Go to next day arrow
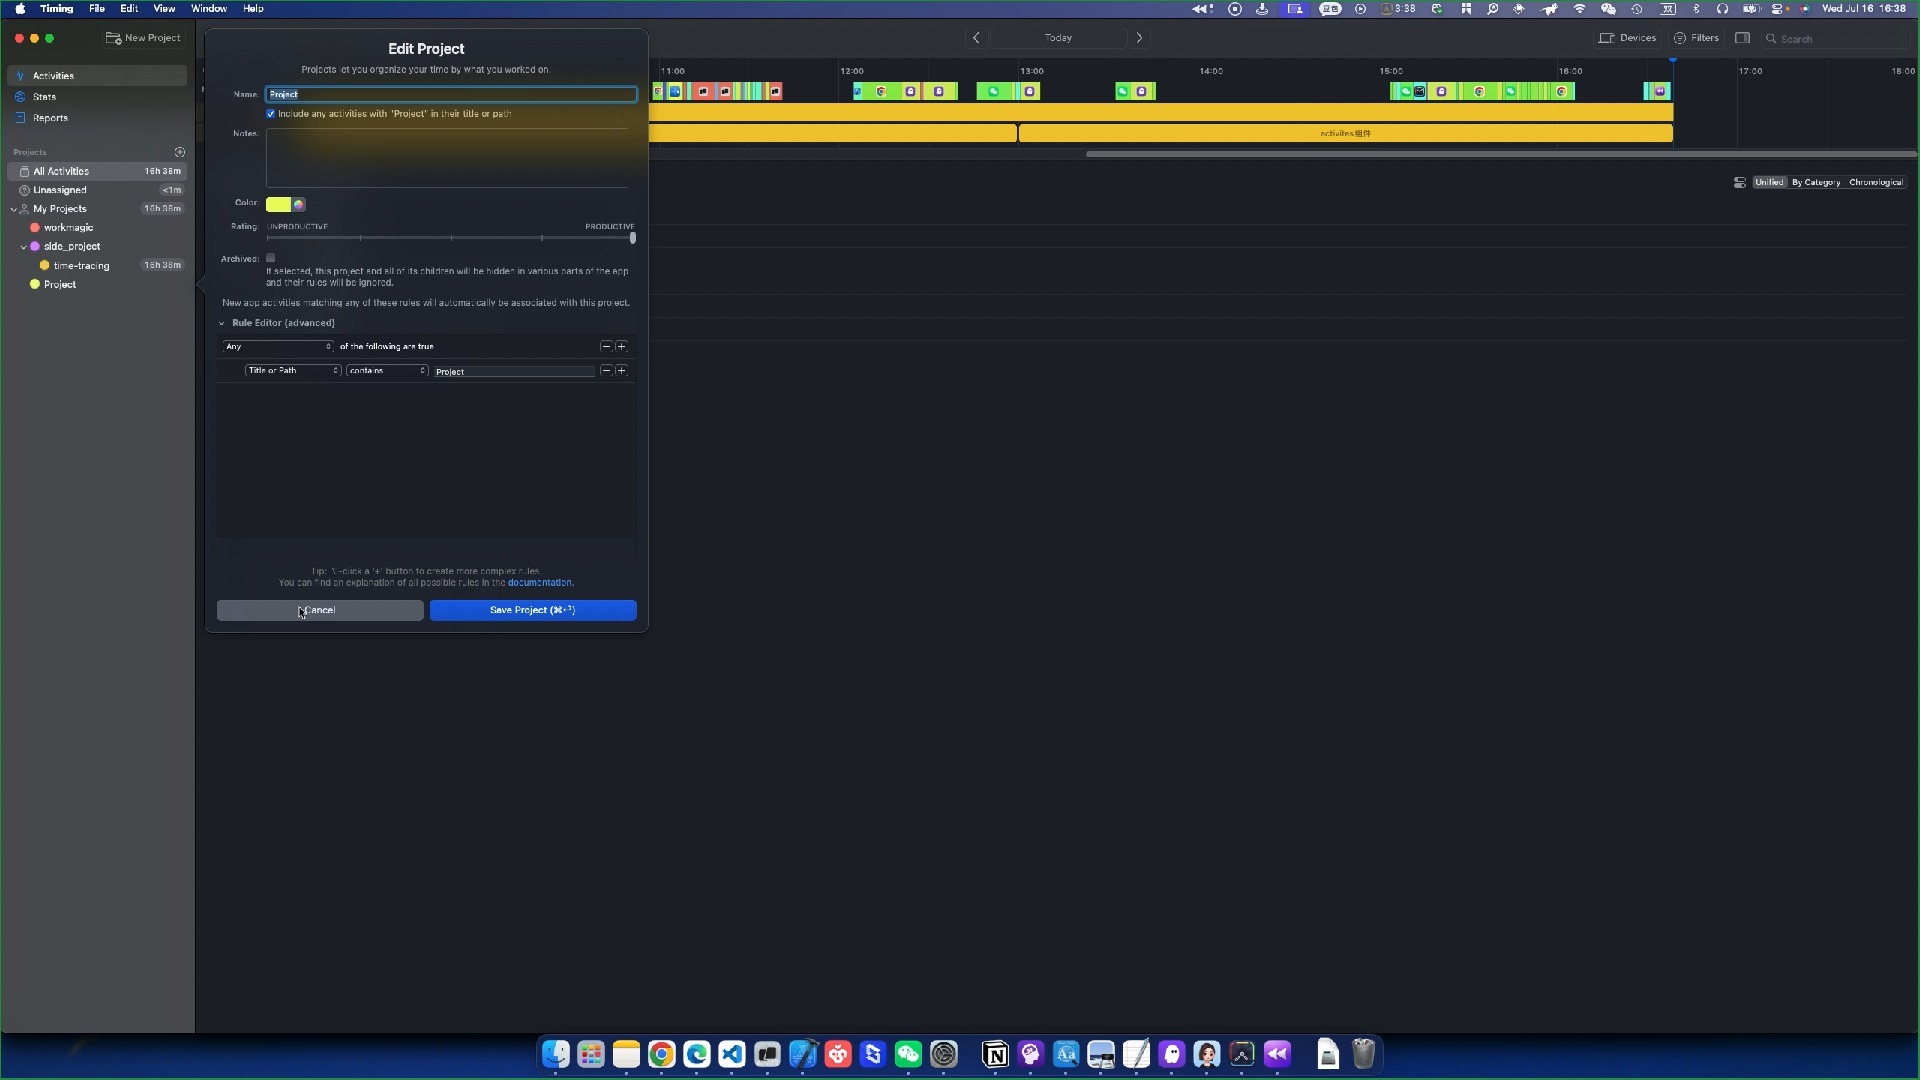1920x1080 pixels. point(1139,38)
